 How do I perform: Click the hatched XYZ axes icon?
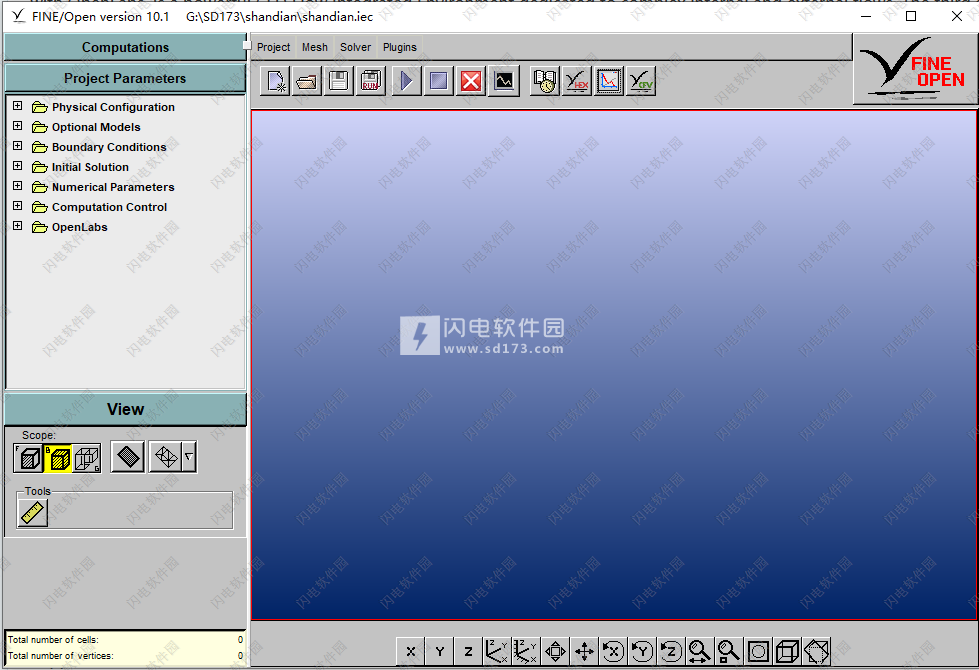click(526, 652)
